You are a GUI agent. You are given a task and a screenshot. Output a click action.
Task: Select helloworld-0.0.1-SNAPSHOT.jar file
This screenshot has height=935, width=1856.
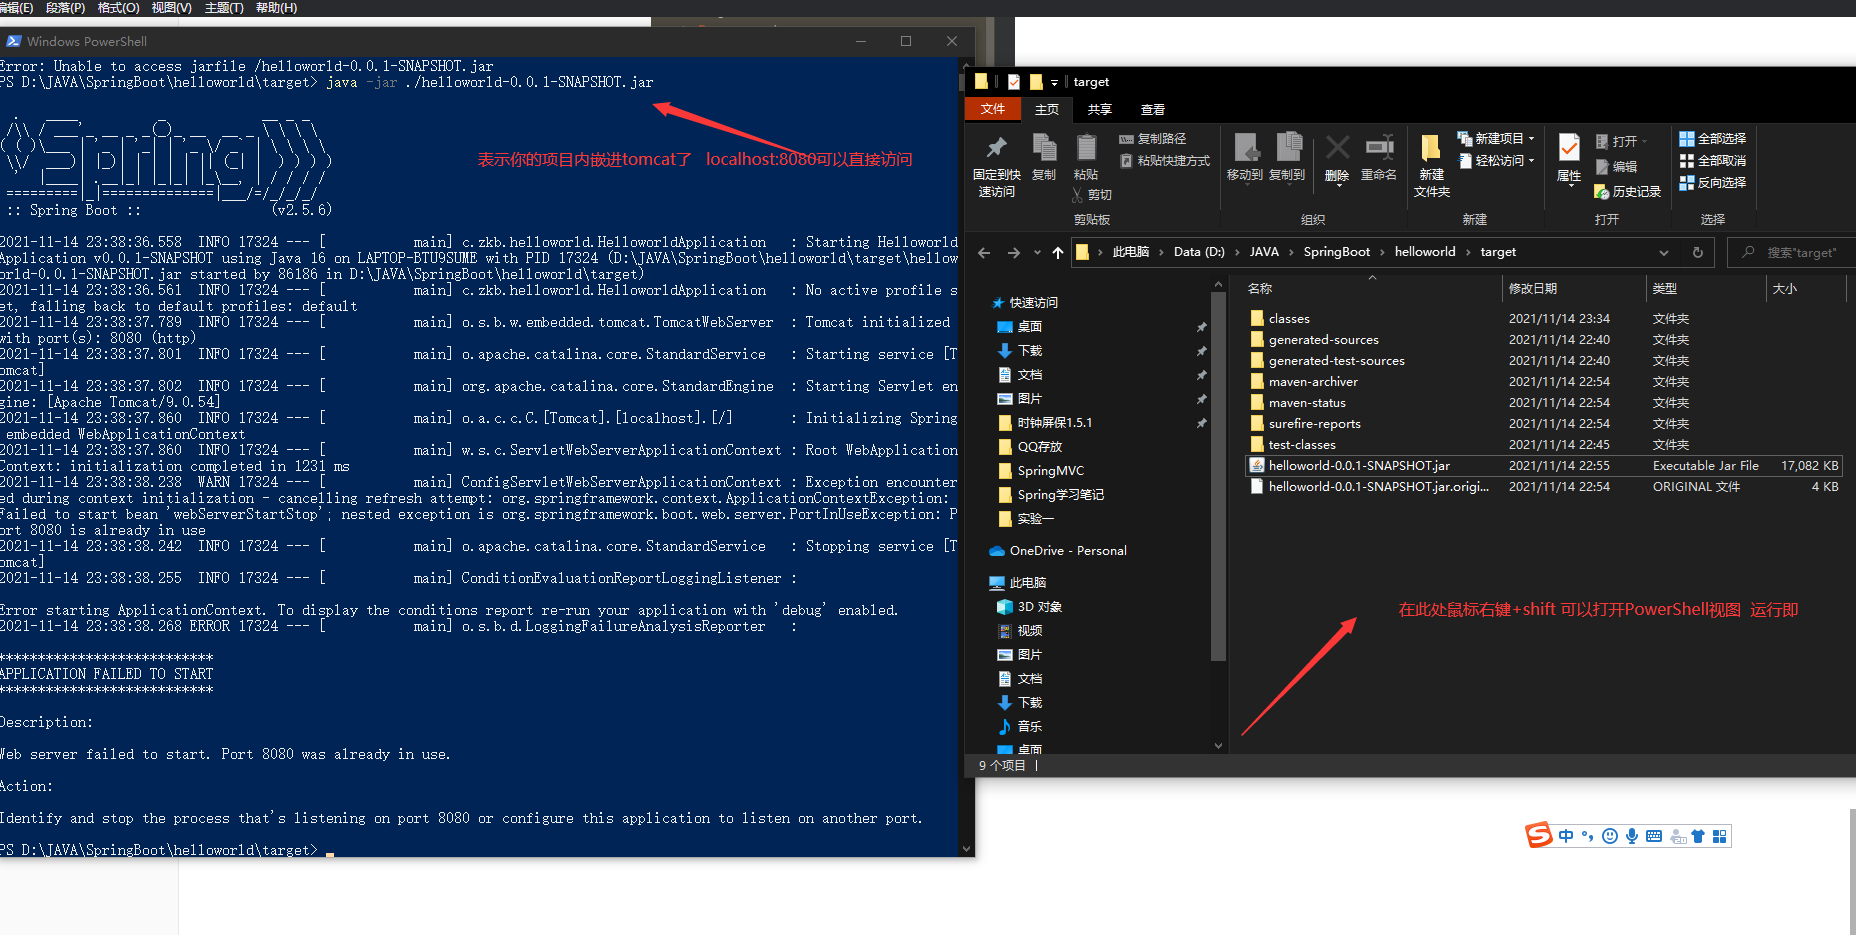pos(1543,466)
